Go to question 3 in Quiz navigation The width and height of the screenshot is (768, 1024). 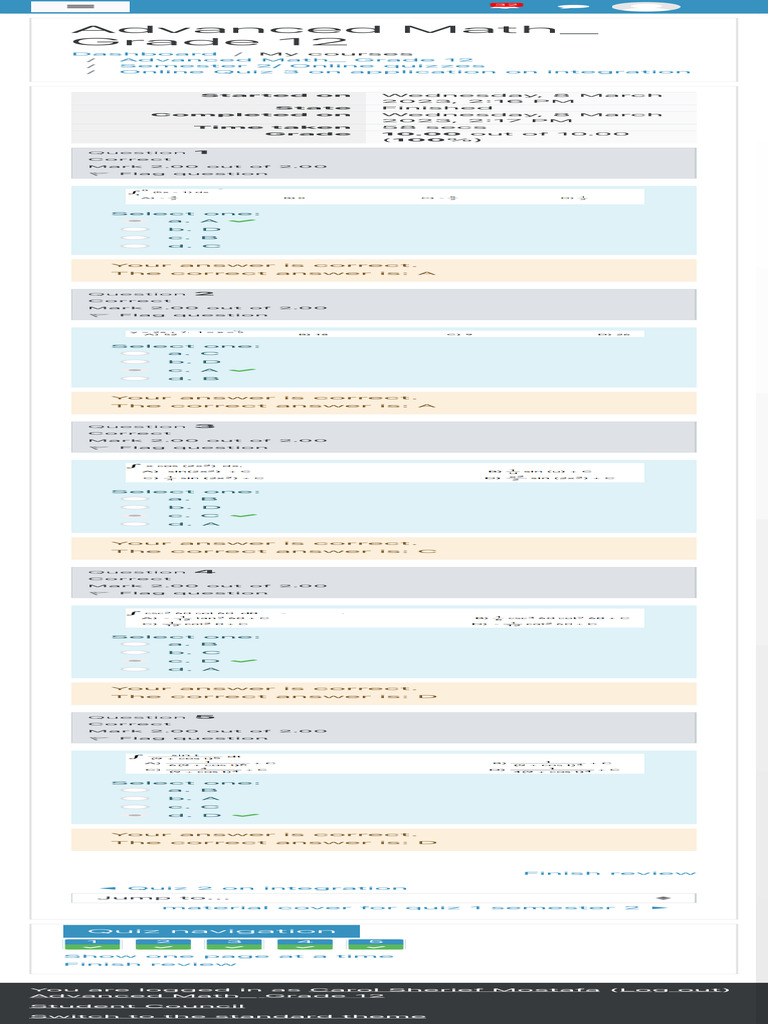click(x=234, y=944)
